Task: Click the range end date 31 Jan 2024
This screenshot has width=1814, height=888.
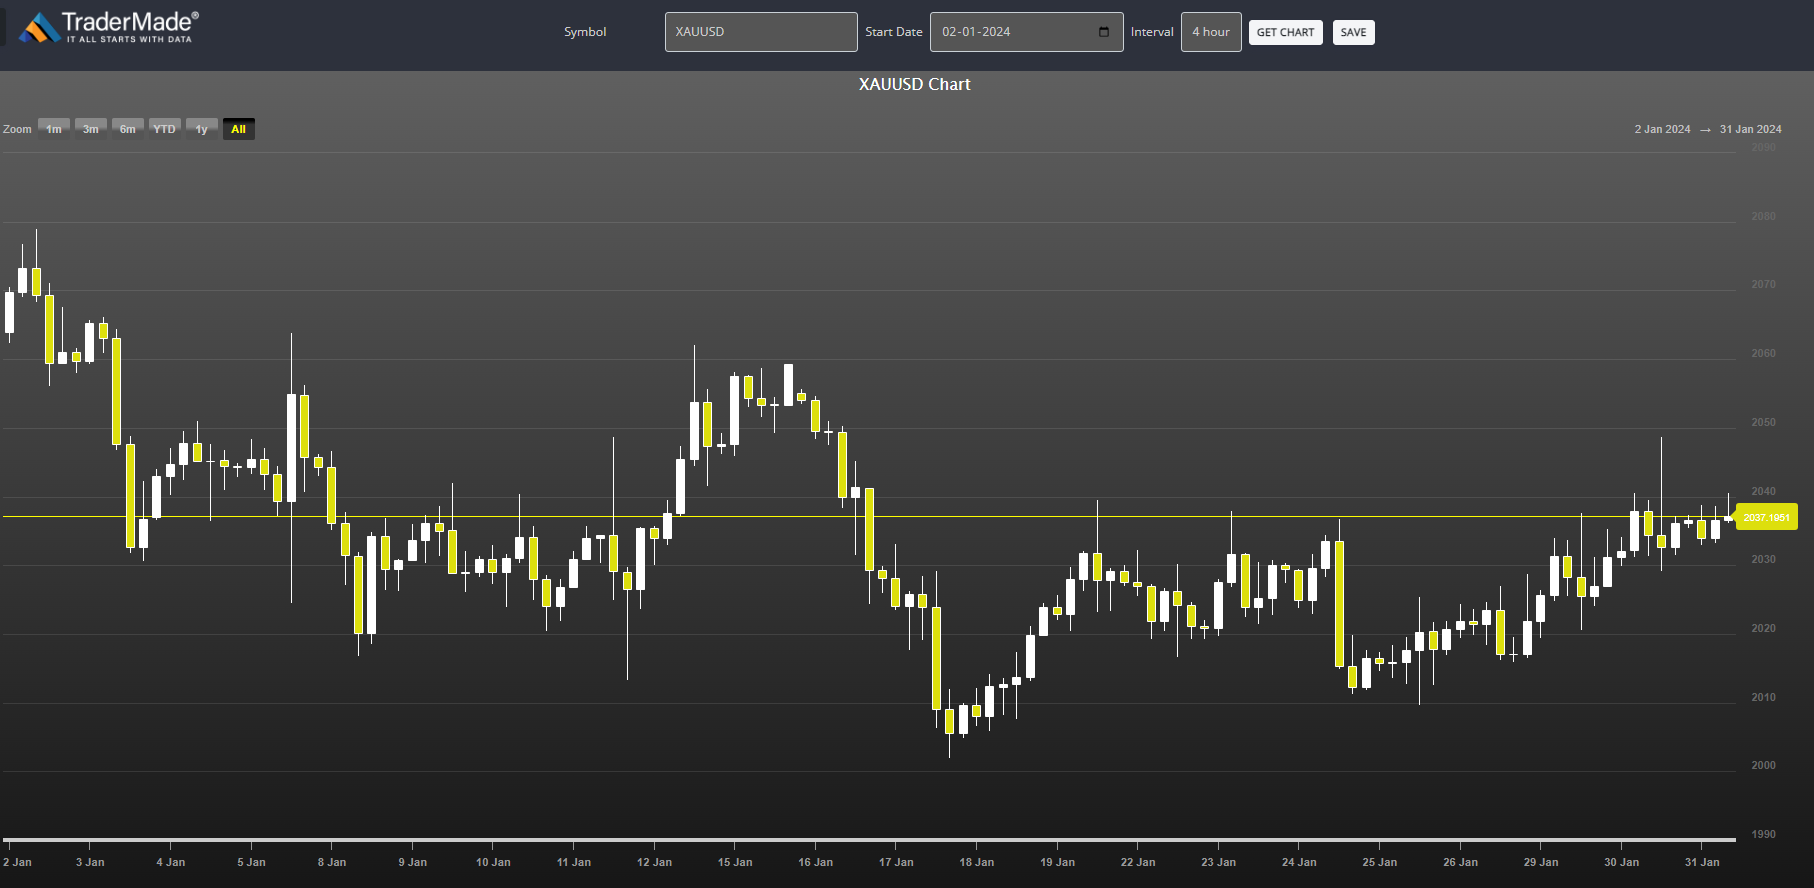Action: tap(1750, 129)
